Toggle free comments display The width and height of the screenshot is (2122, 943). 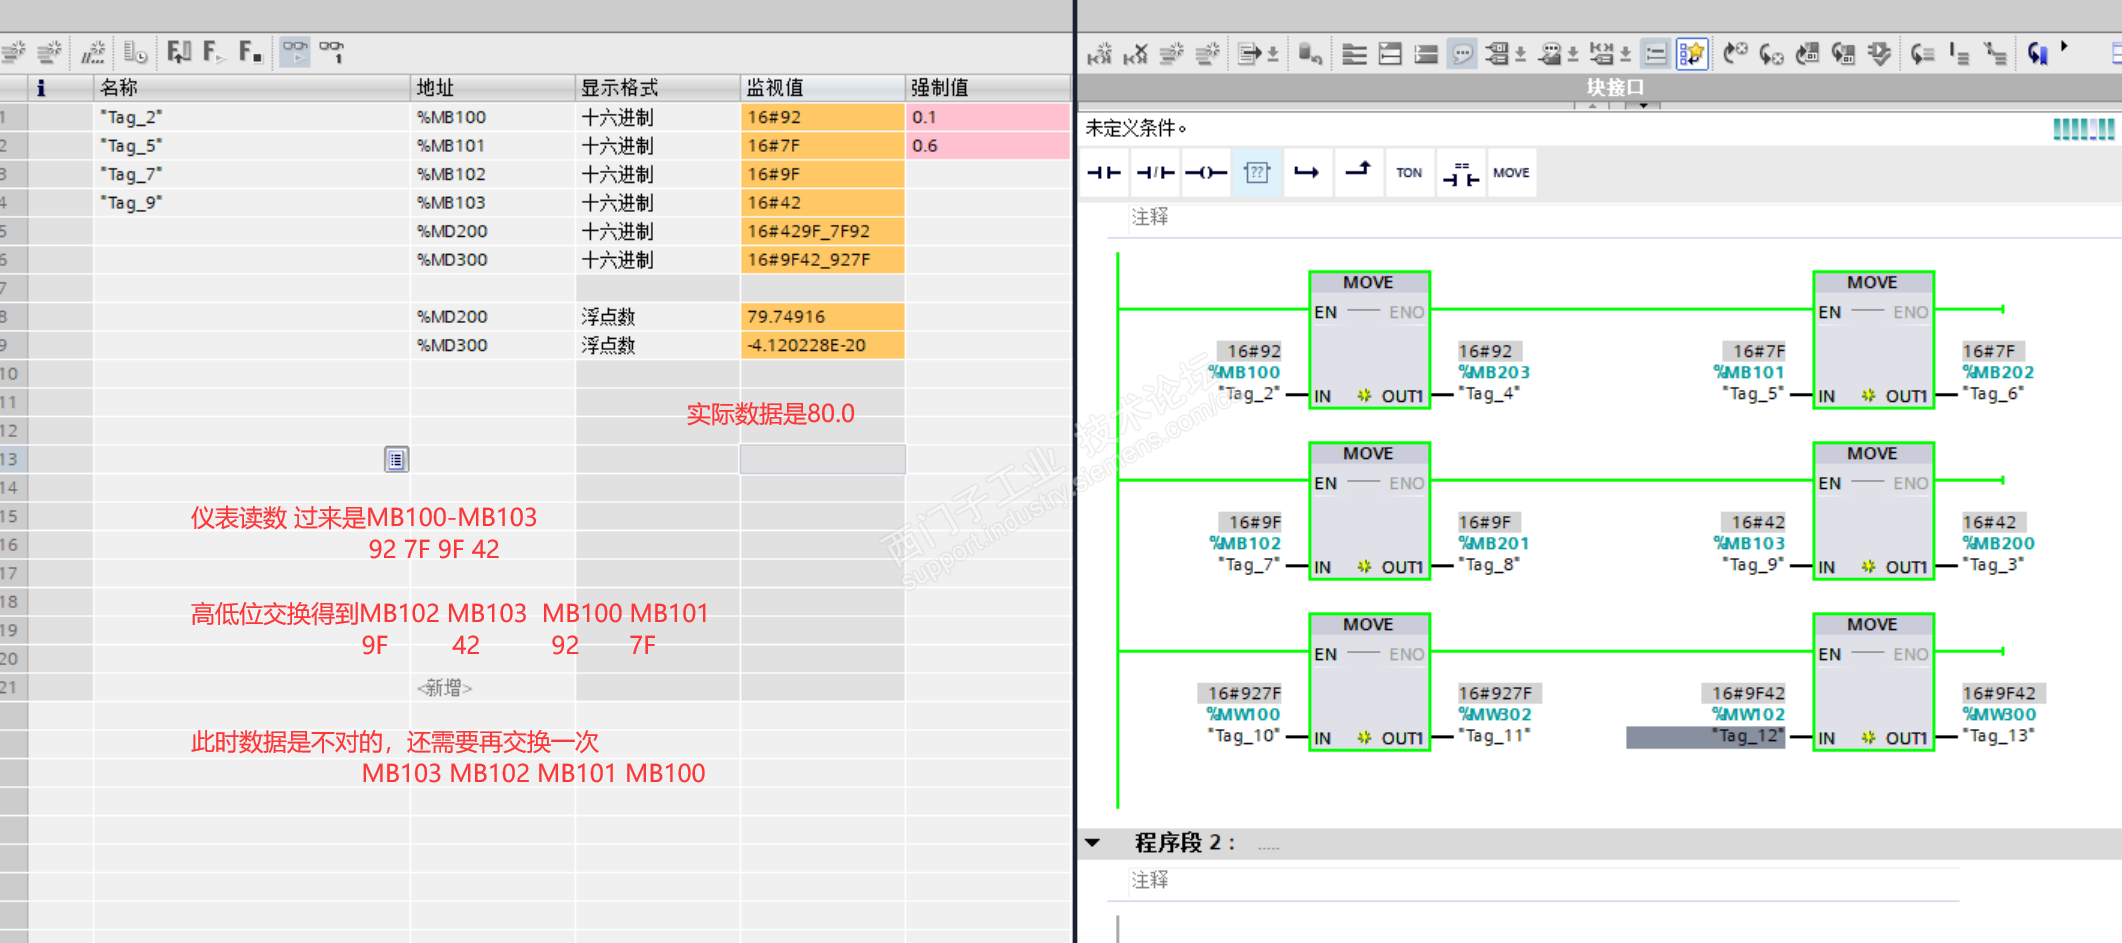click(1462, 53)
